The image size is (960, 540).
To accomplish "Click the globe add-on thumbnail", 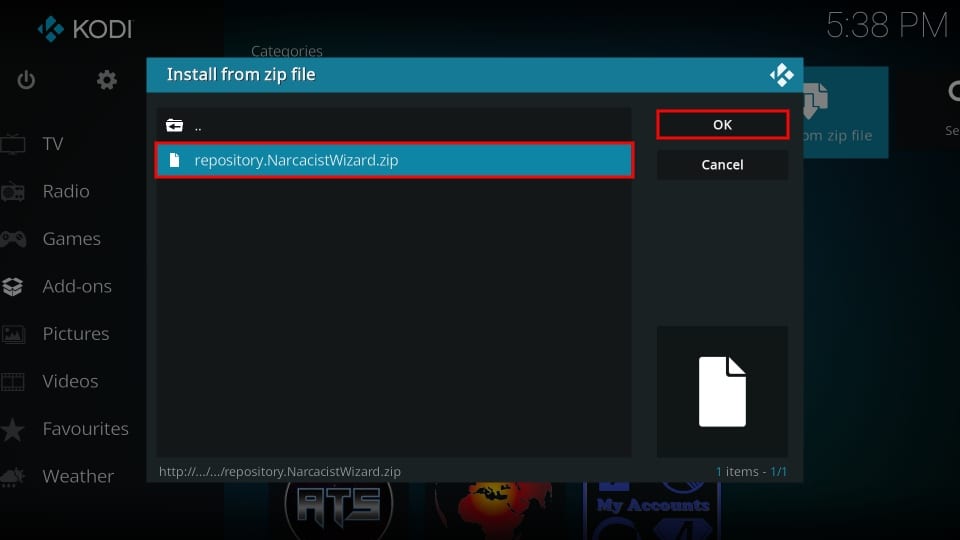I will coord(494,511).
